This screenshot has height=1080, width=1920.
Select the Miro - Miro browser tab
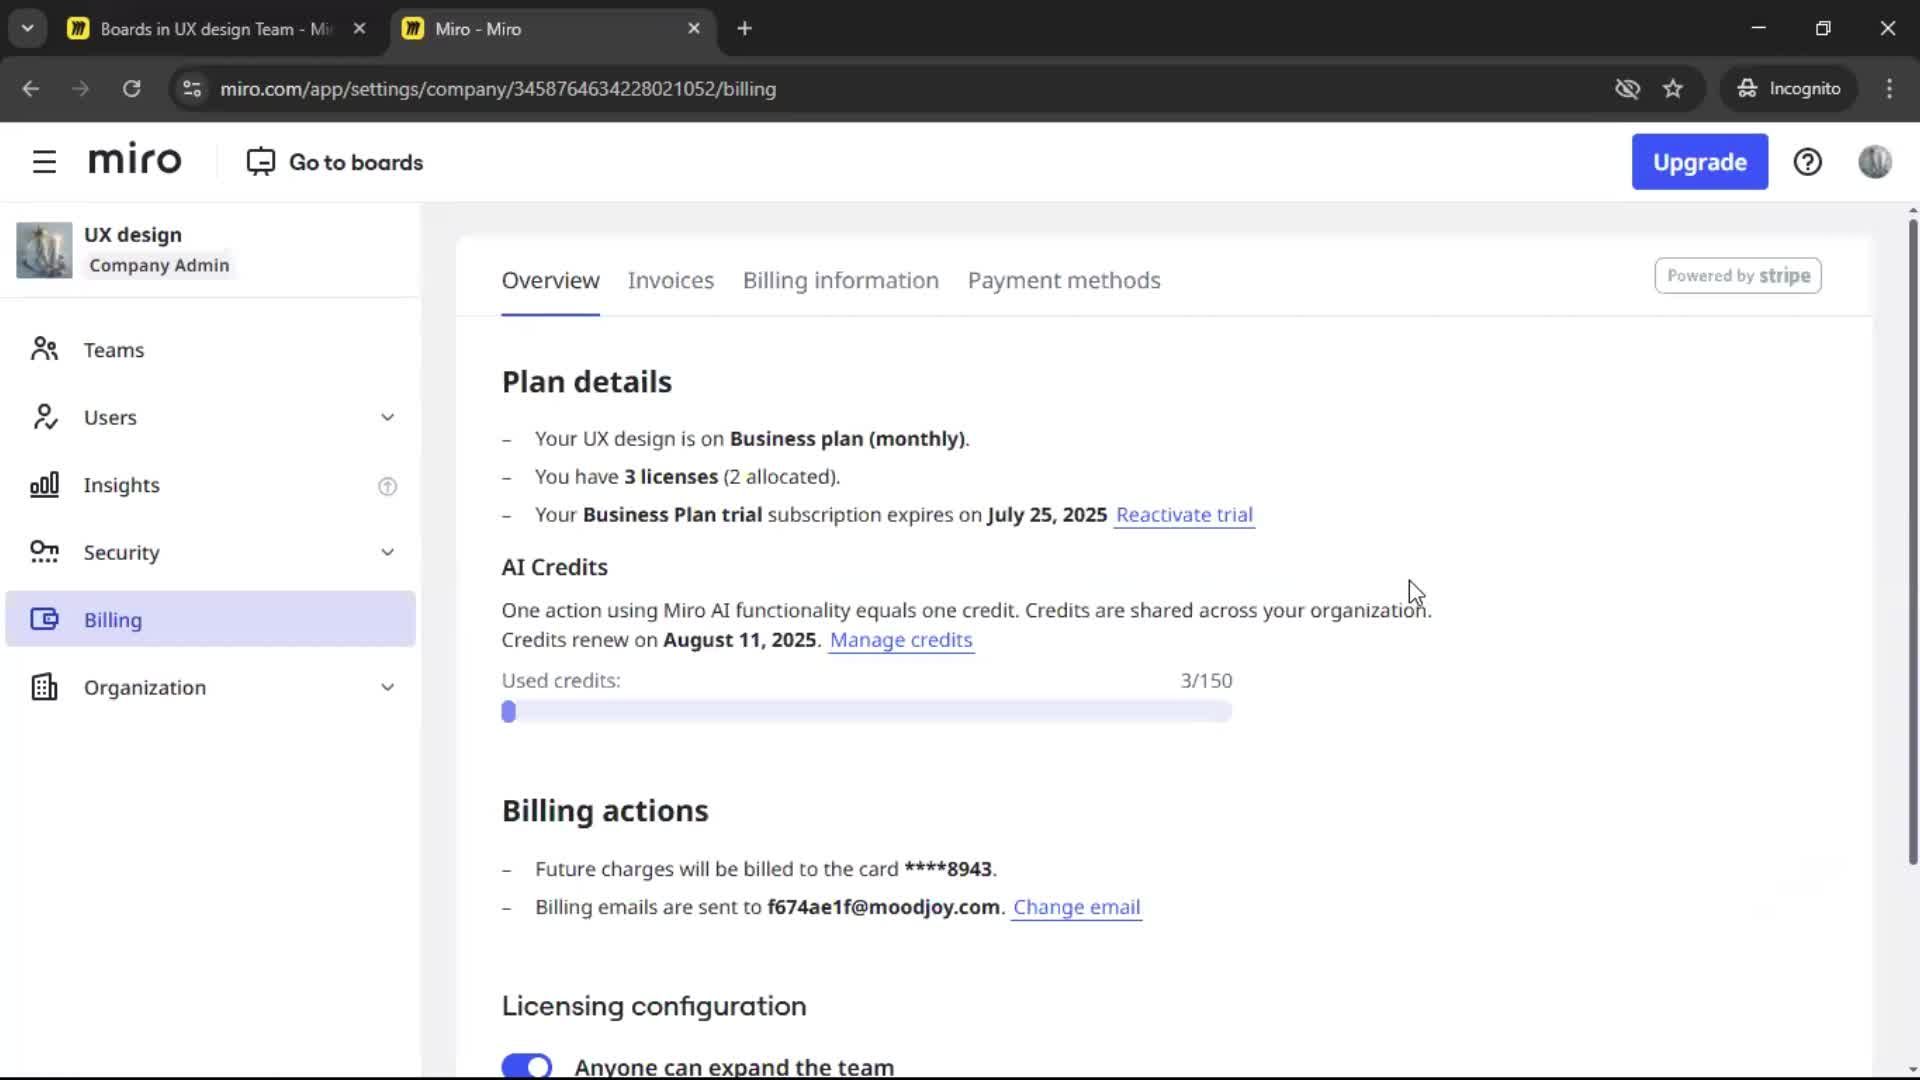[552, 28]
